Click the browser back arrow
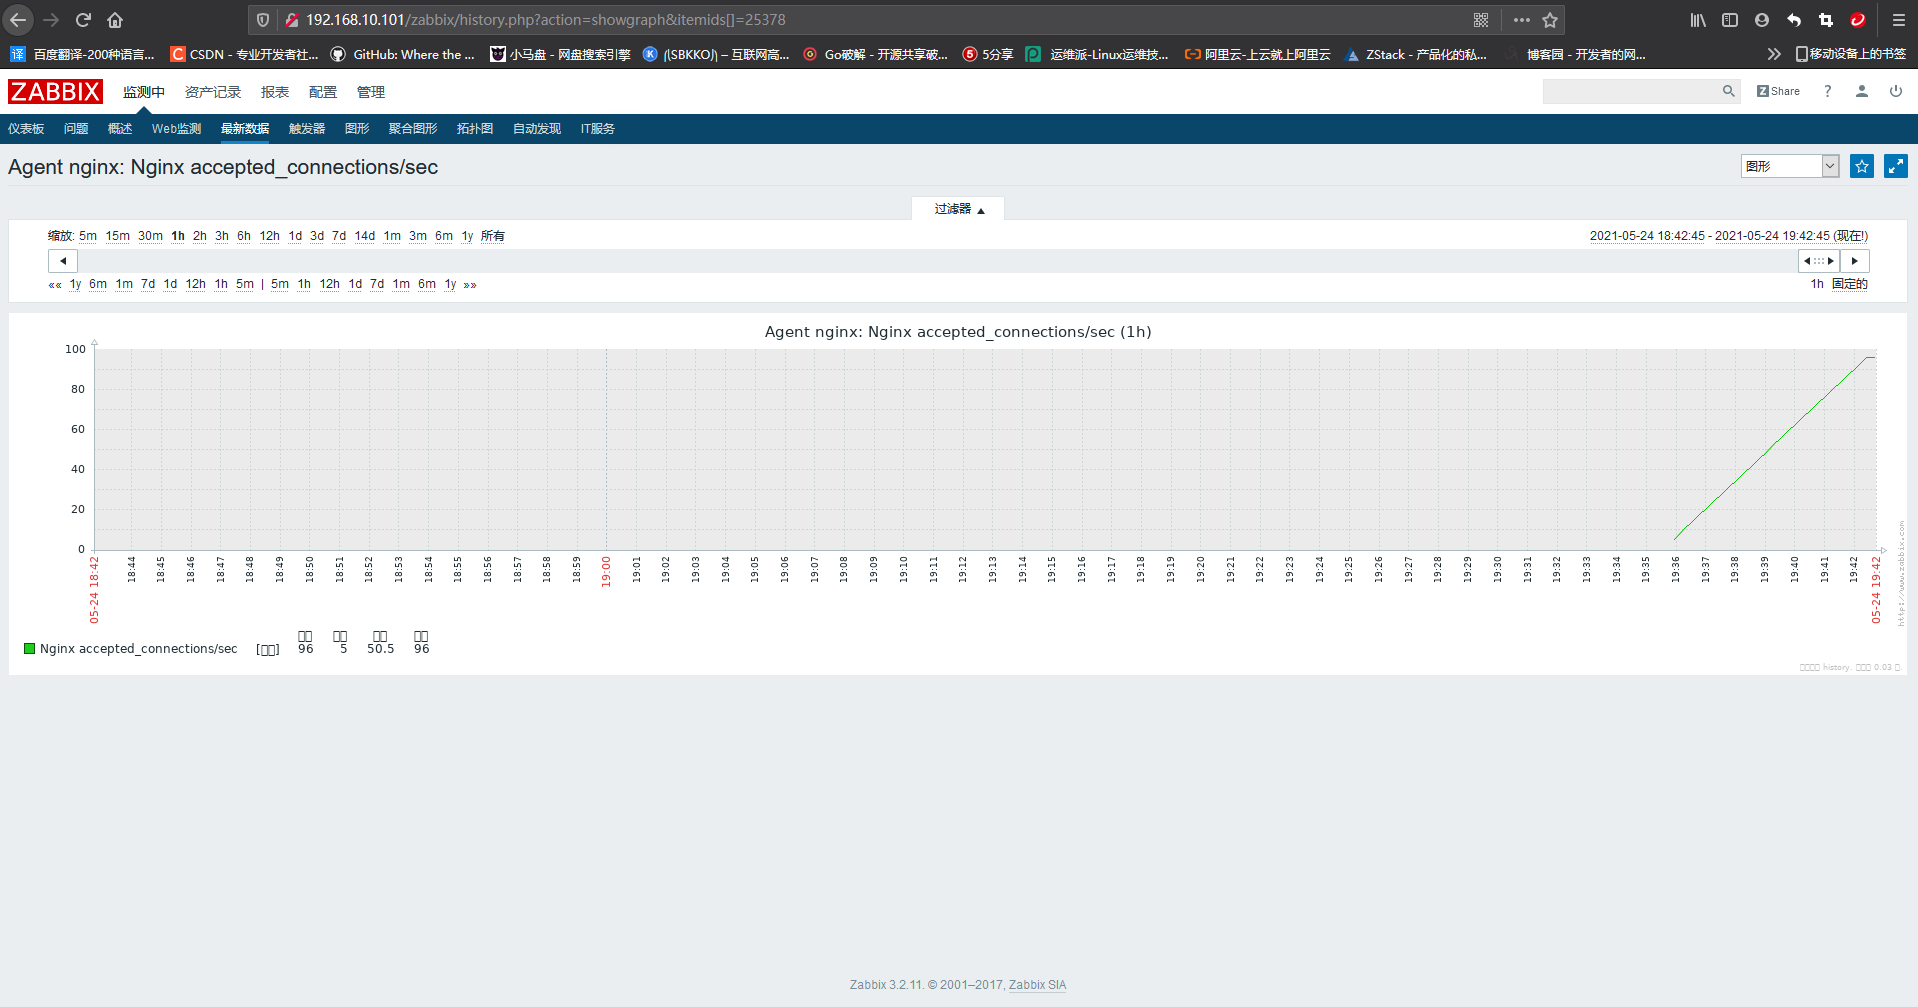Screen dimensions: 1918x1007 (x=18, y=20)
